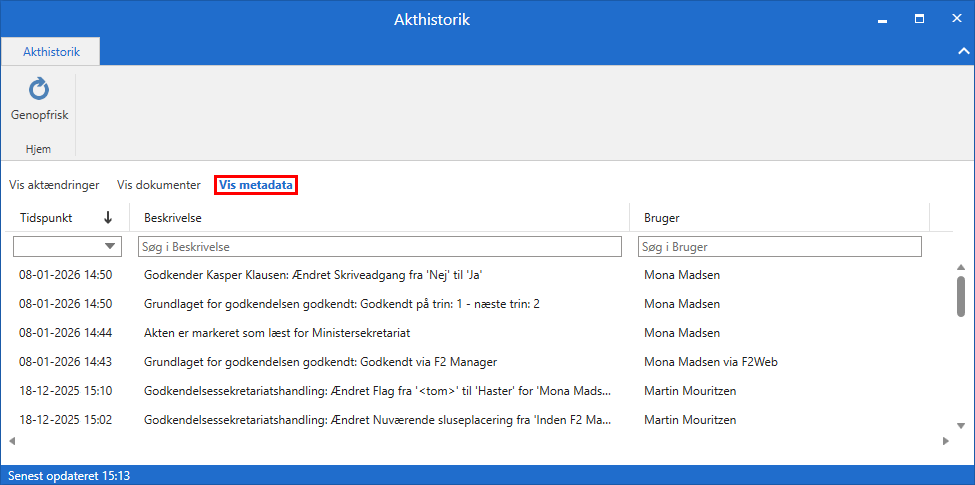Focus the Søg i Bruger field

pyautogui.click(x=780, y=246)
